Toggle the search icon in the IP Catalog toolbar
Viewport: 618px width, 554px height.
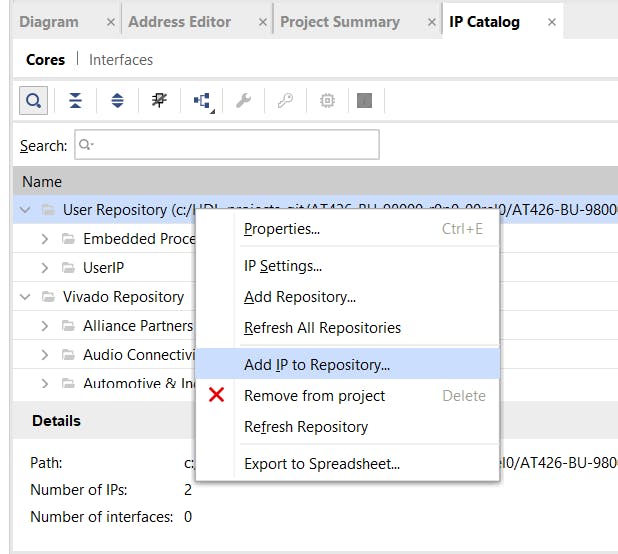point(34,101)
